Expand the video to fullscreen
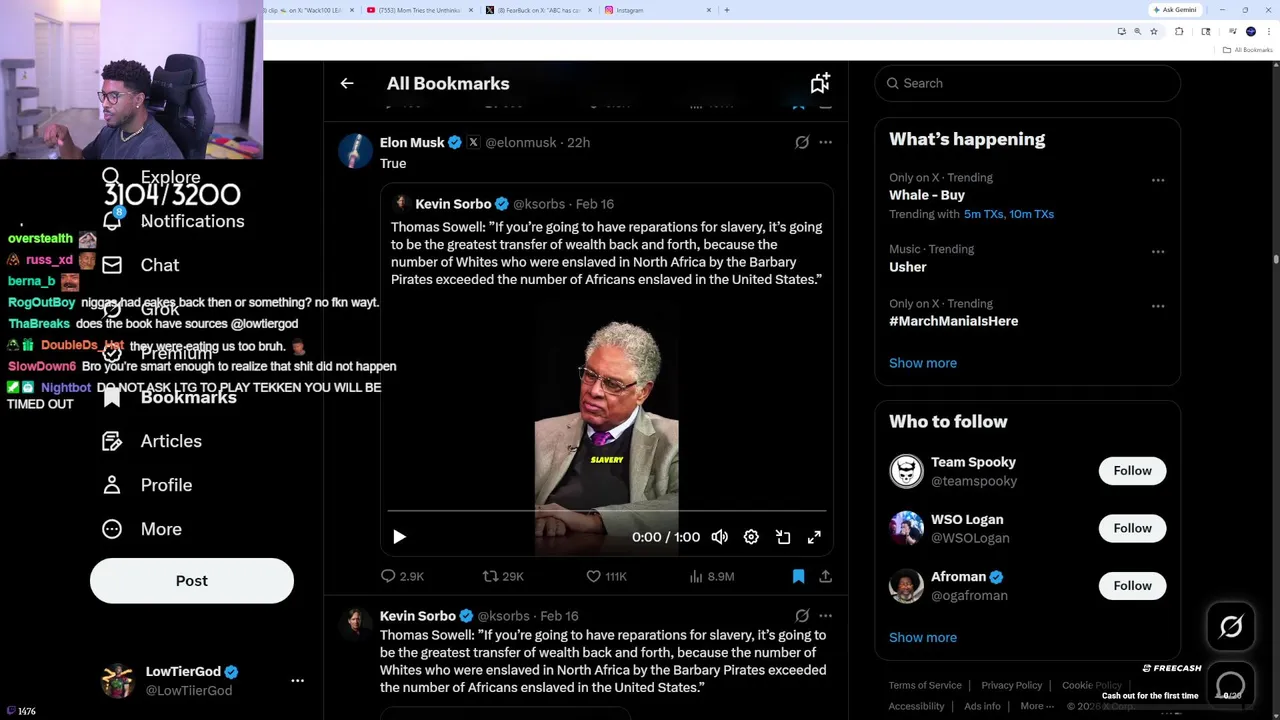 [814, 537]
